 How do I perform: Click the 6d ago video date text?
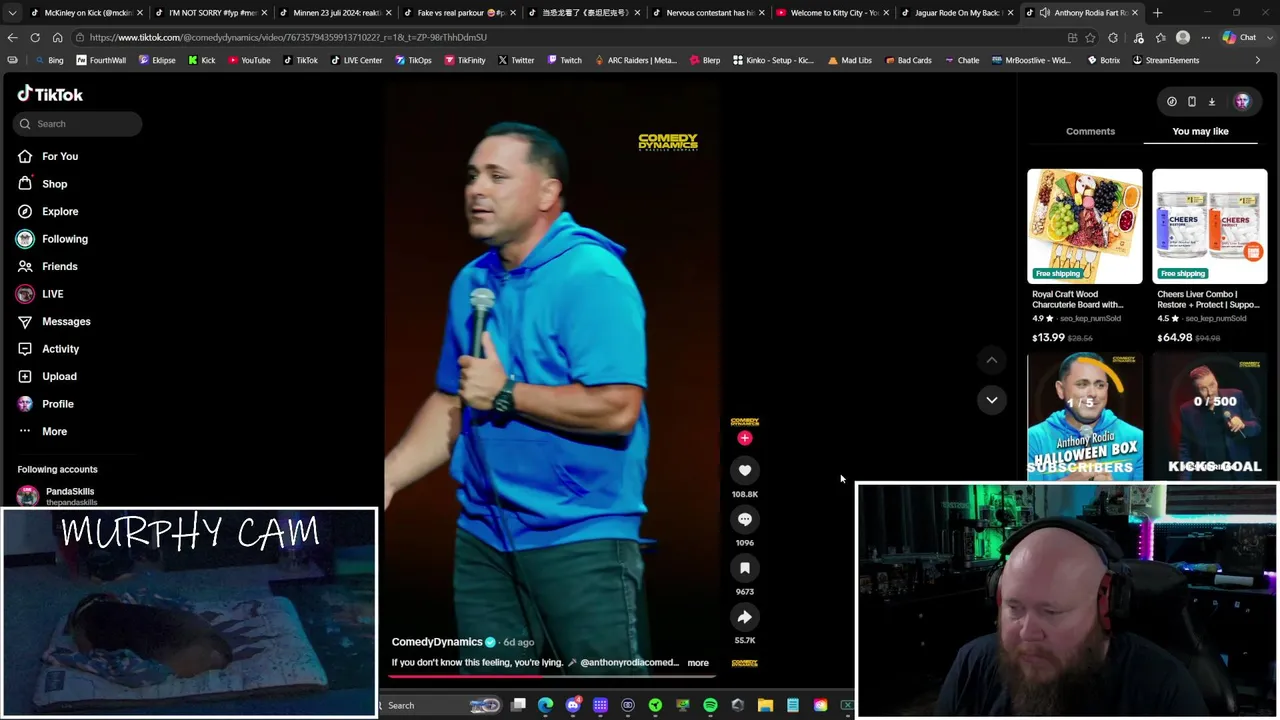[x=518, y=642]
